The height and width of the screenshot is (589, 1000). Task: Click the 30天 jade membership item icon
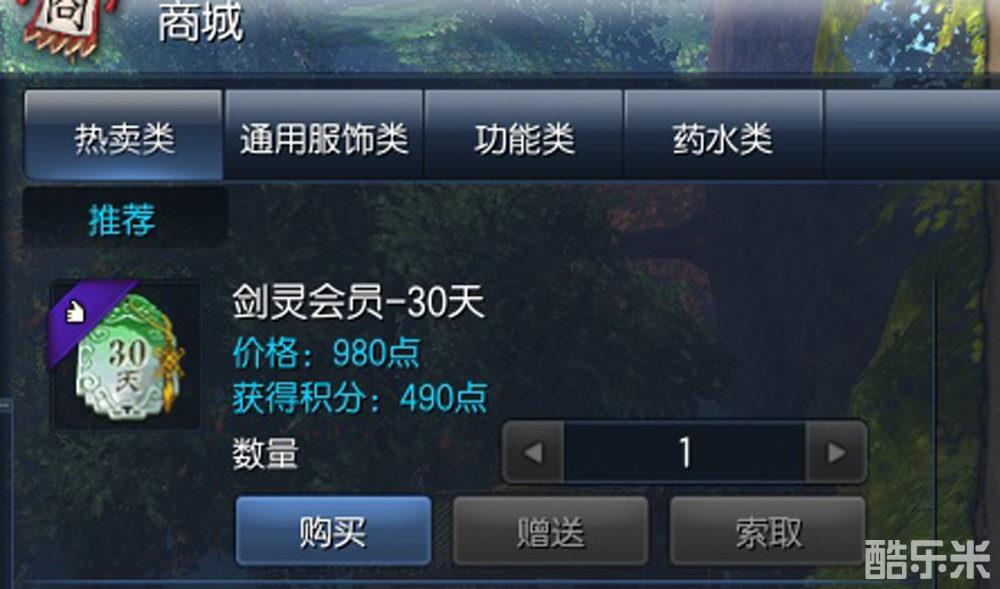(x=126, y=354)
